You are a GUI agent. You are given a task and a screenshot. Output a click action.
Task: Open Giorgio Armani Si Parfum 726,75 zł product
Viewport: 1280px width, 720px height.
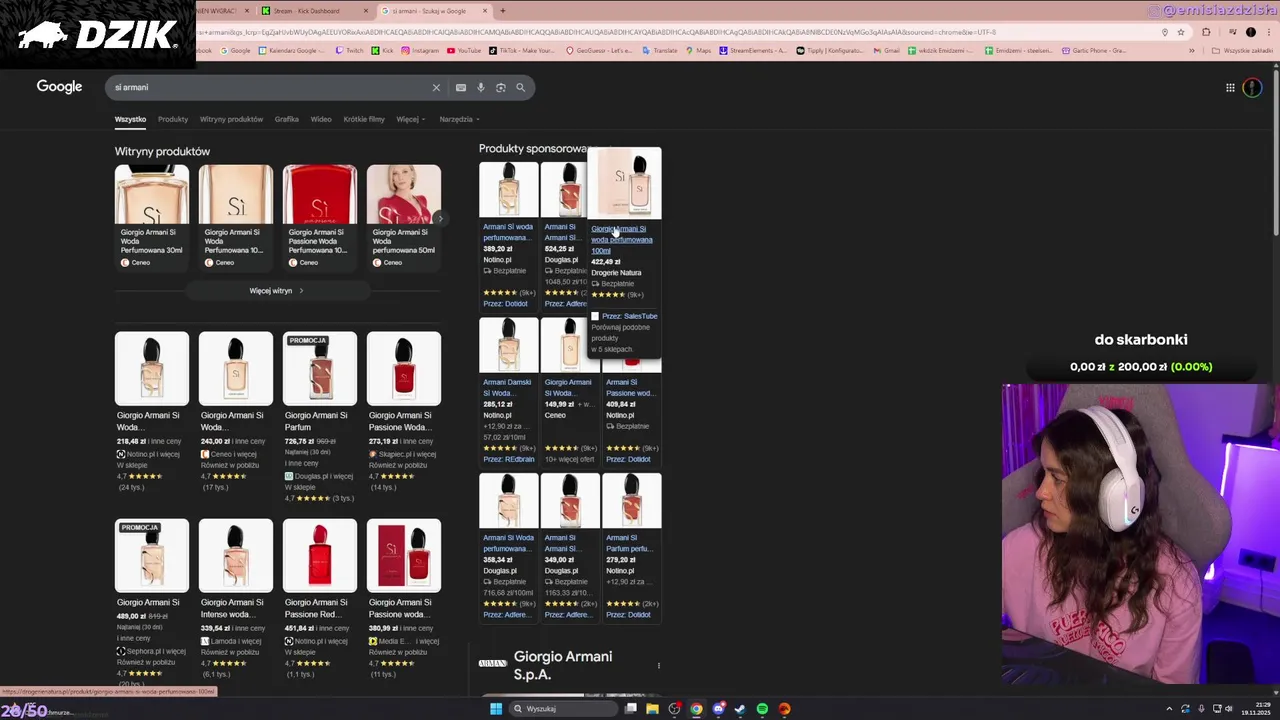(x=320, y=416)
